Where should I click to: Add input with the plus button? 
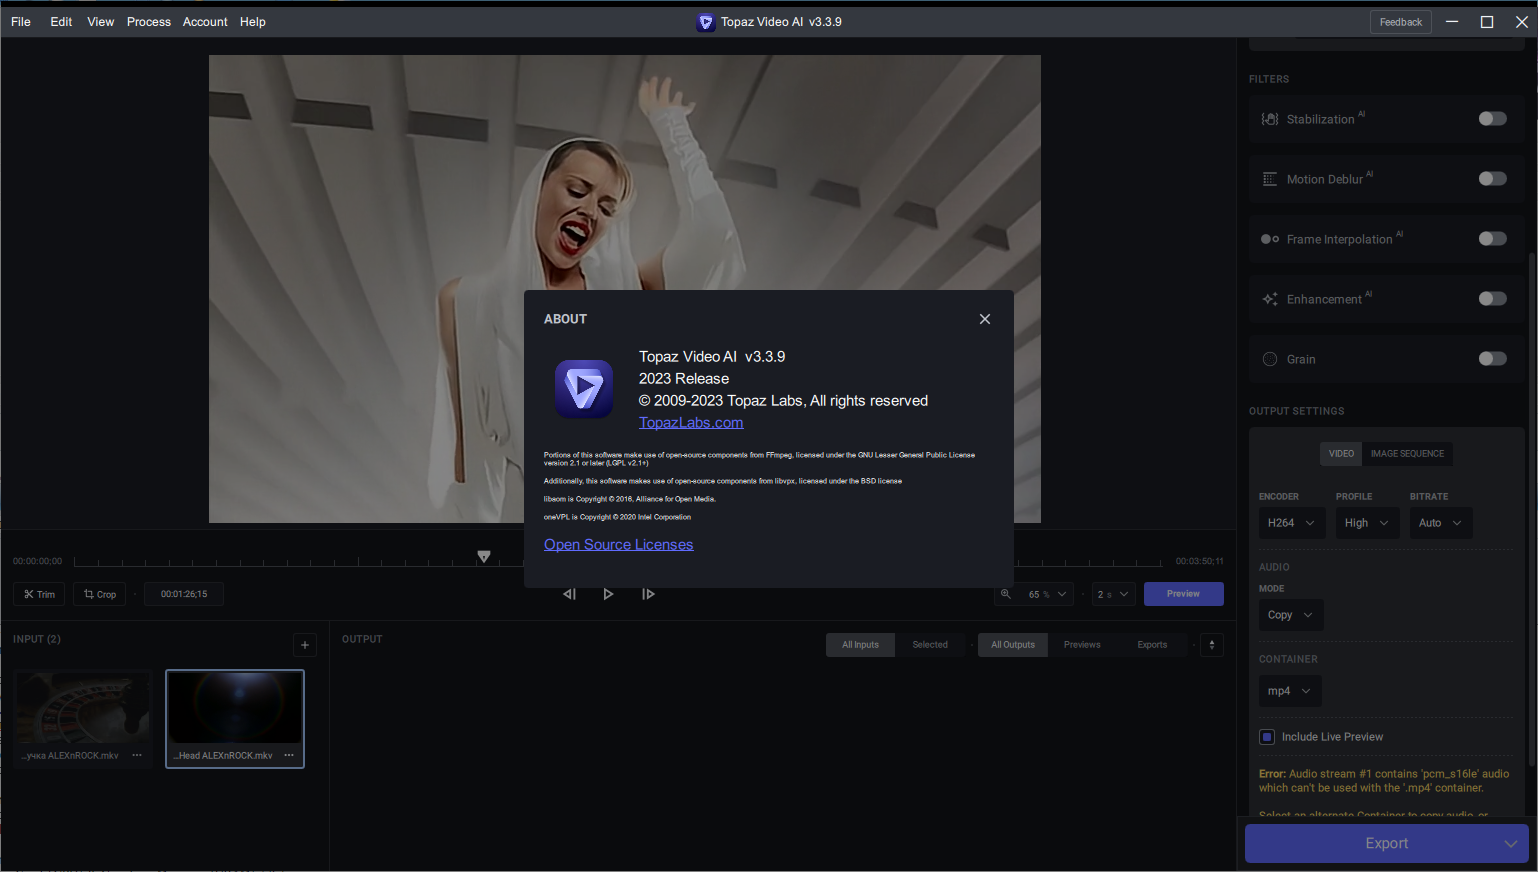click(305, 645)
